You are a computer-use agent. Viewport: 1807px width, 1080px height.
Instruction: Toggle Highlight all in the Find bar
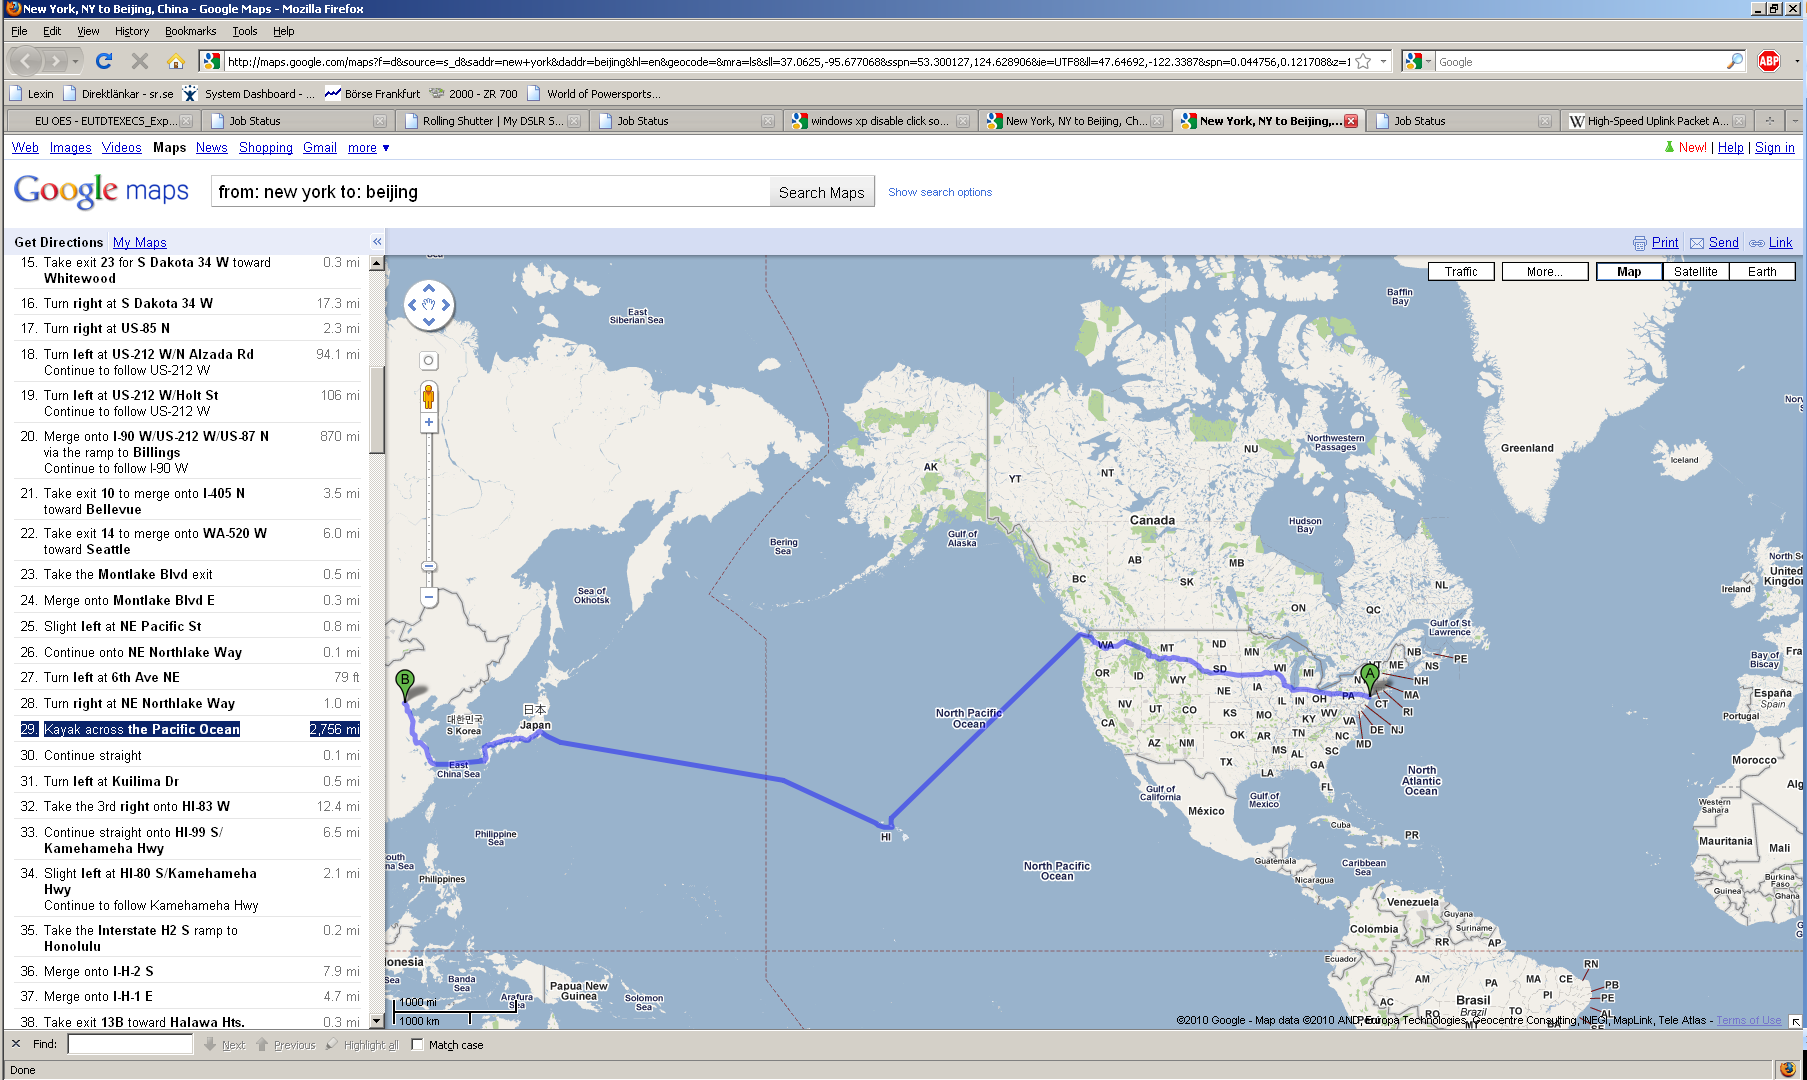tap(362, 1045)
